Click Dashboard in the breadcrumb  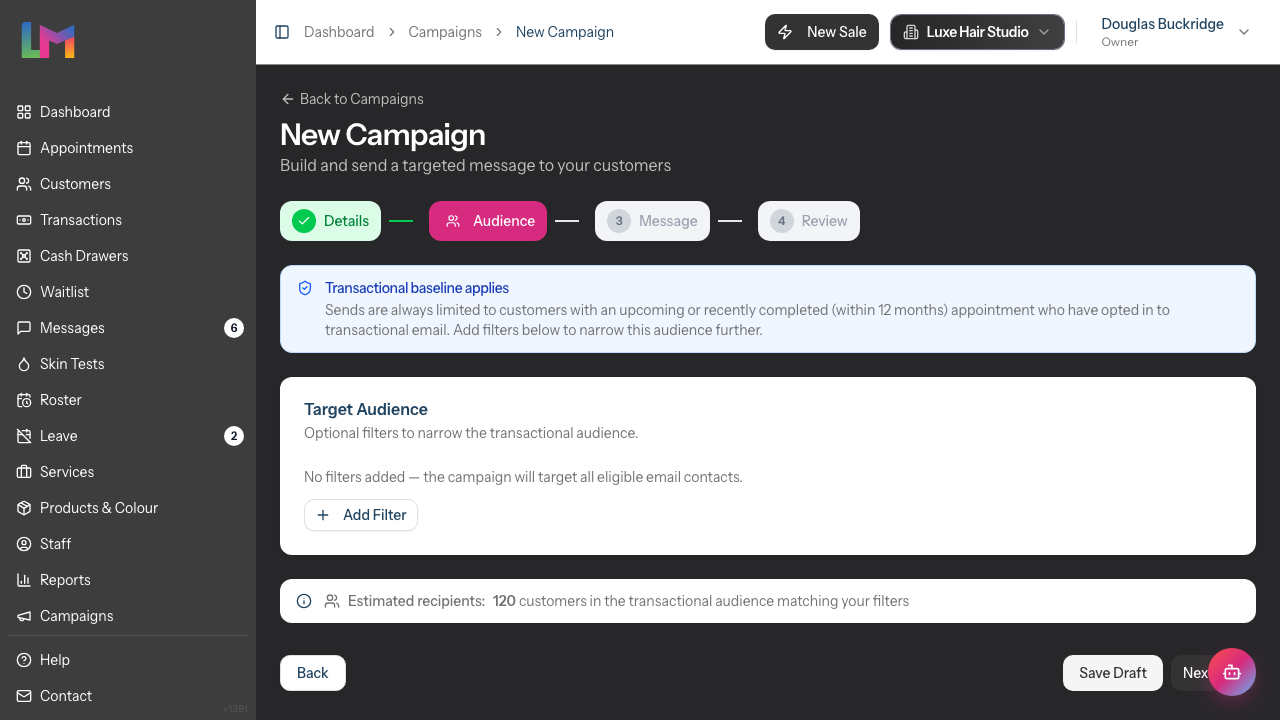click(x=339, y=32)
